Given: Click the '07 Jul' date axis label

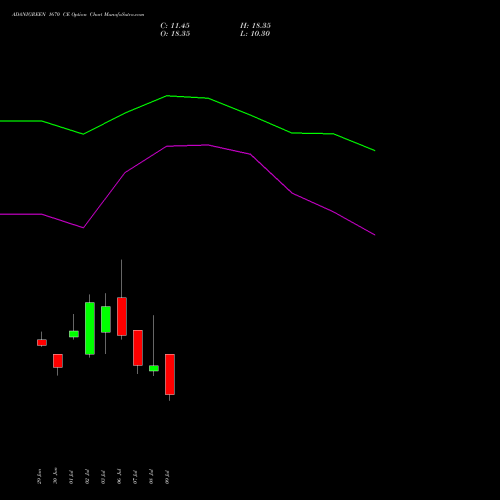Looking at the screenshot, I should pos(135,477).
